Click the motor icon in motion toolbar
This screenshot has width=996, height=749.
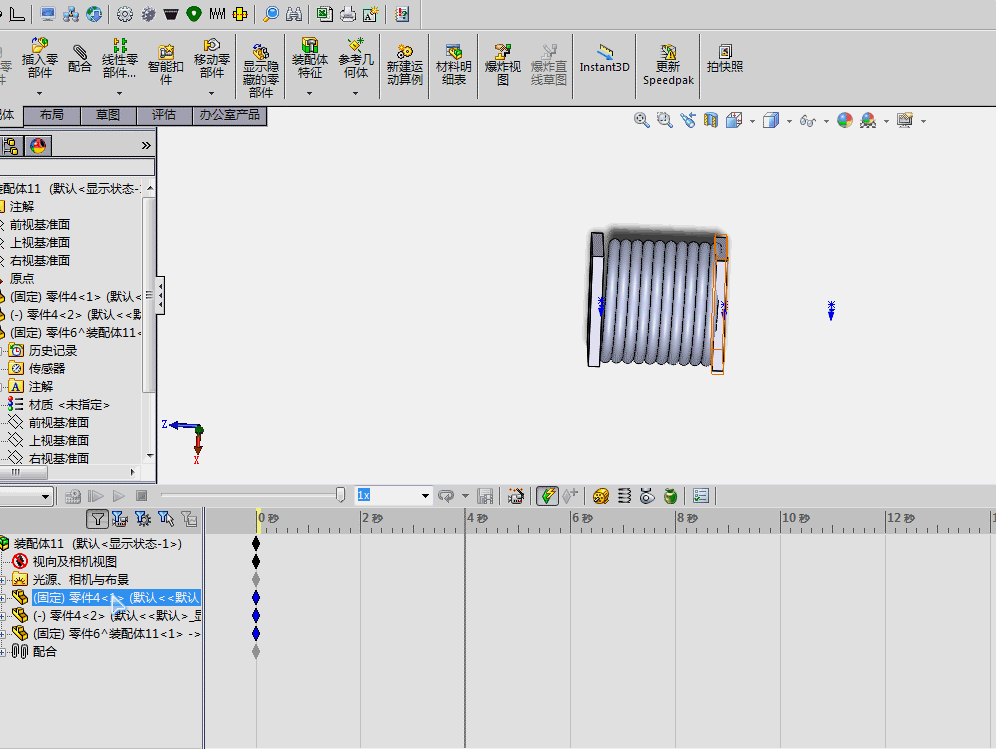[x=601, y=496]
